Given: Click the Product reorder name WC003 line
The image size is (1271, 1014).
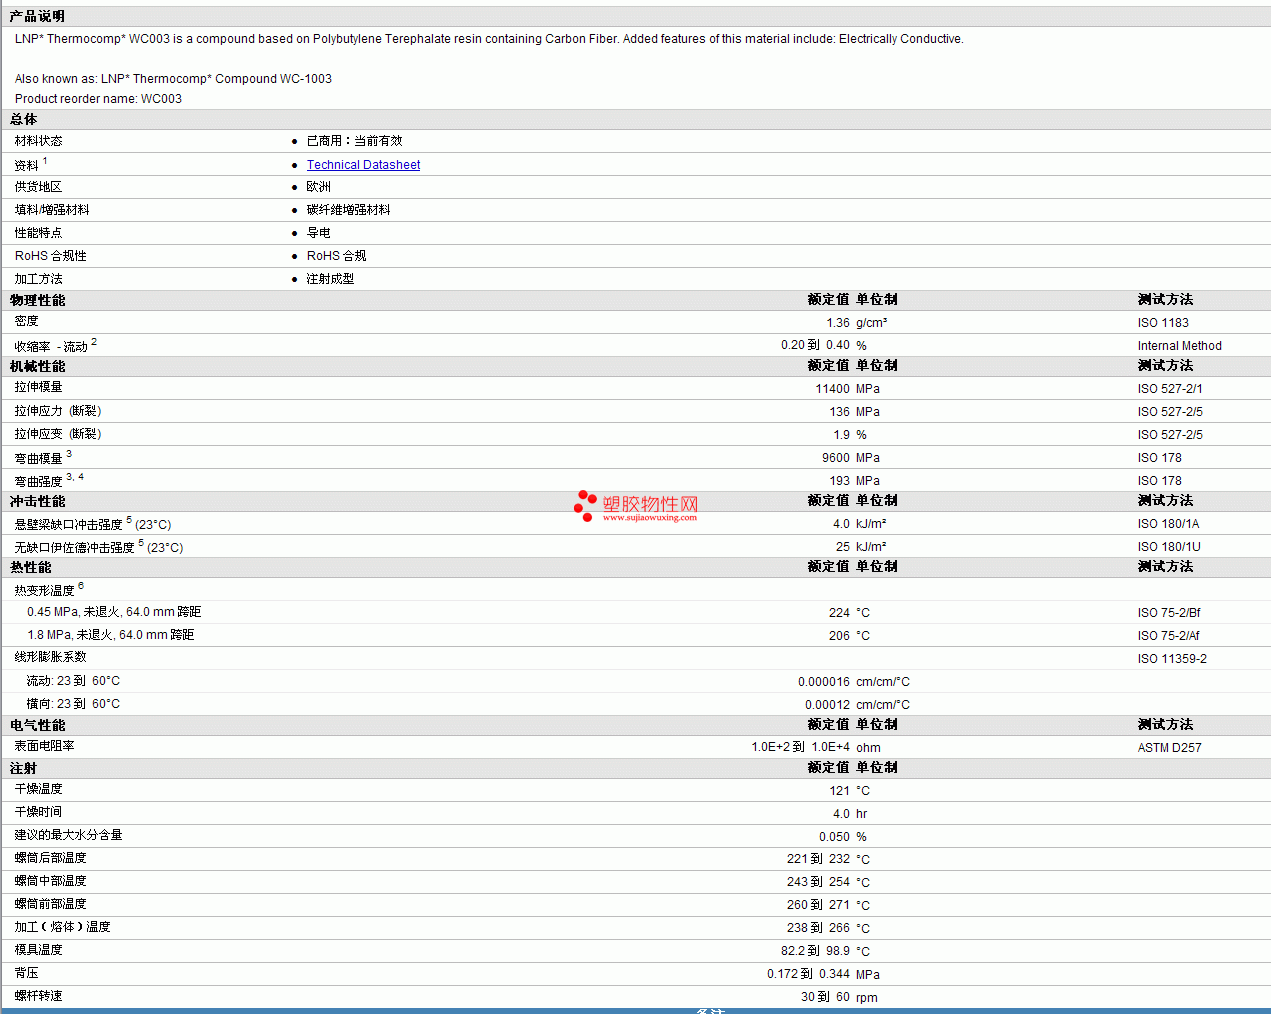Looking at the screenshot, I should pyautogui.click(x=98, y=99).
